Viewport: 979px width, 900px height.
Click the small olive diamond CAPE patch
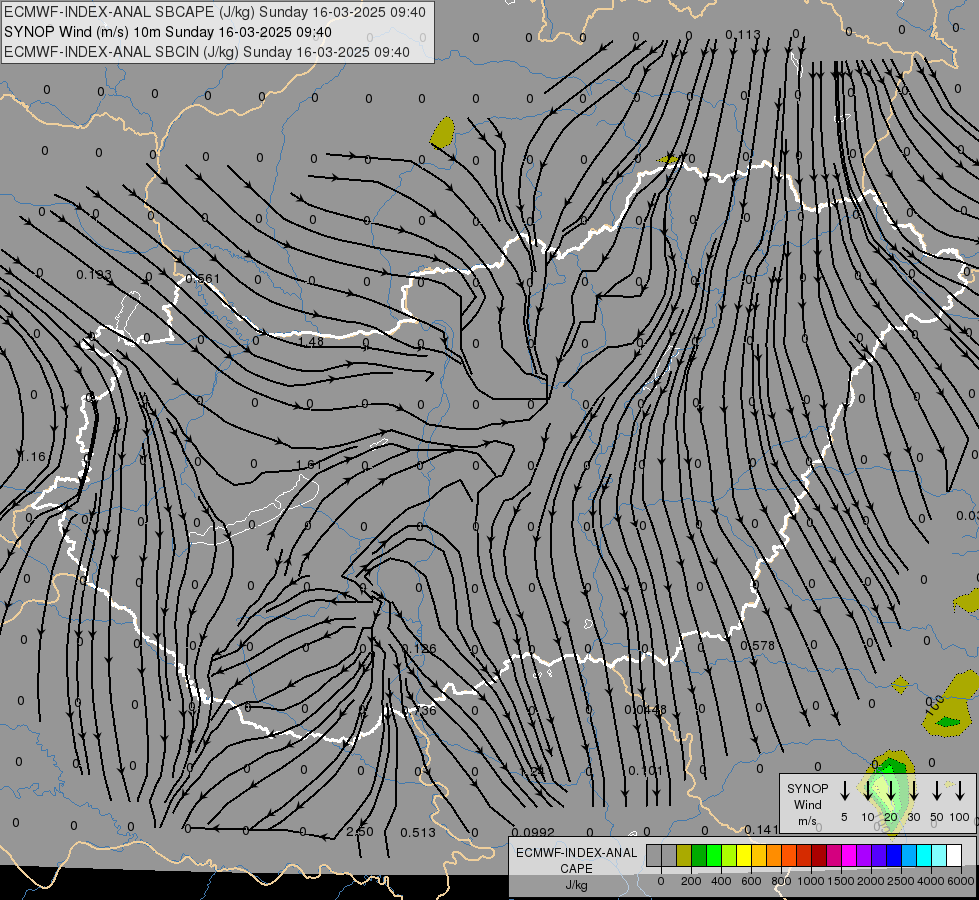(900, 685)
